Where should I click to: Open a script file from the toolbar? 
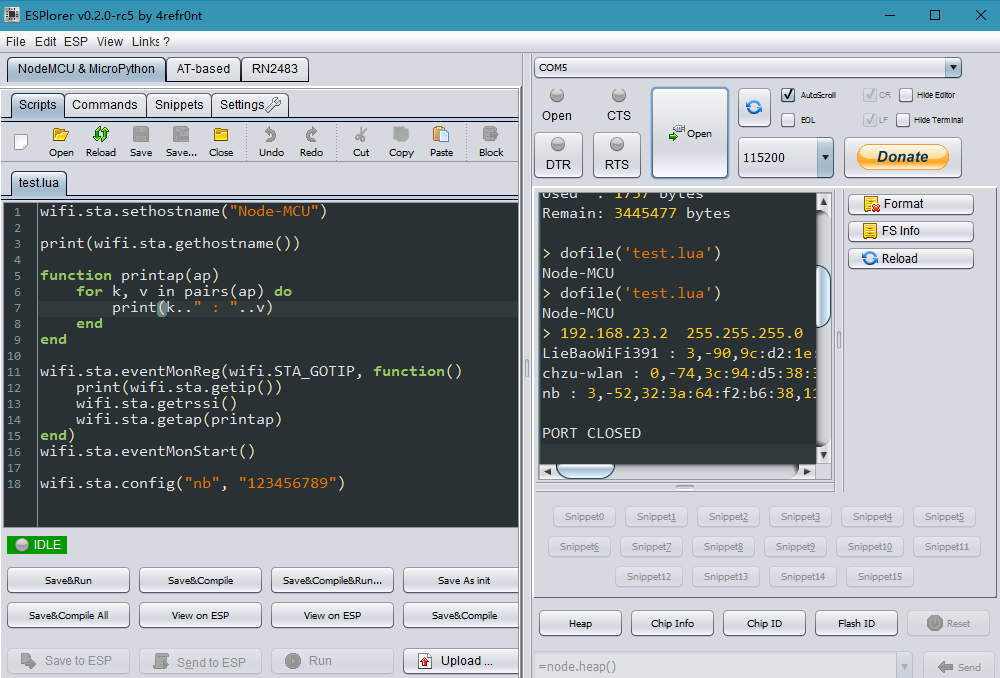click(x=61, y=142)
